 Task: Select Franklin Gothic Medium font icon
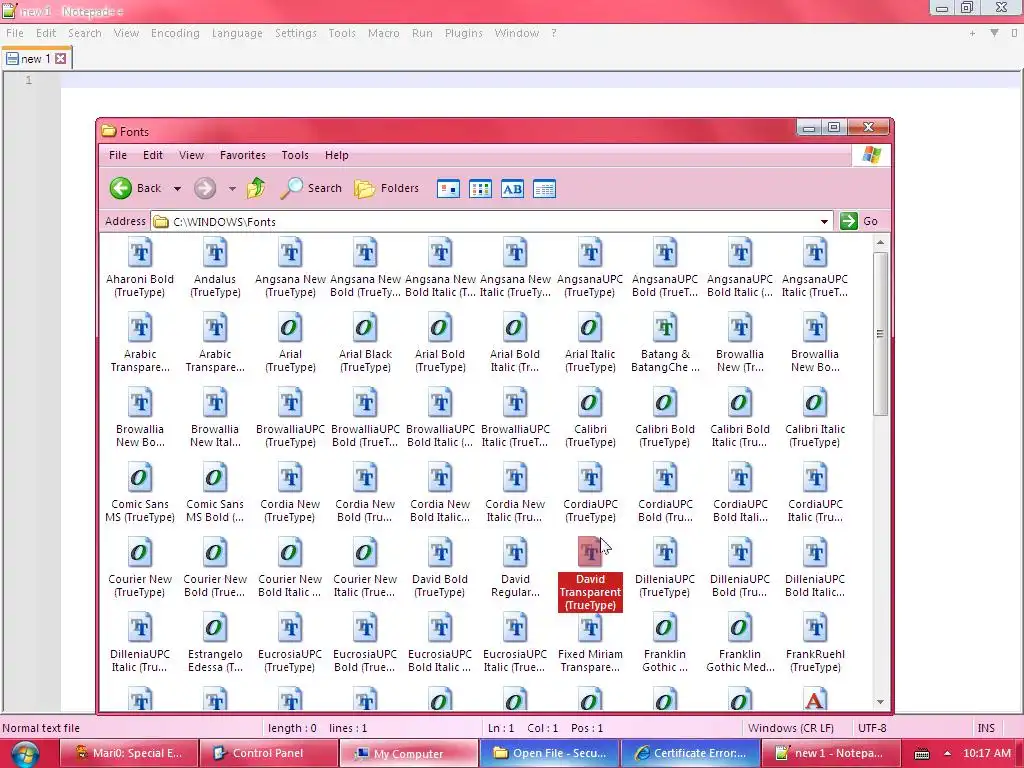coord(740,628)
